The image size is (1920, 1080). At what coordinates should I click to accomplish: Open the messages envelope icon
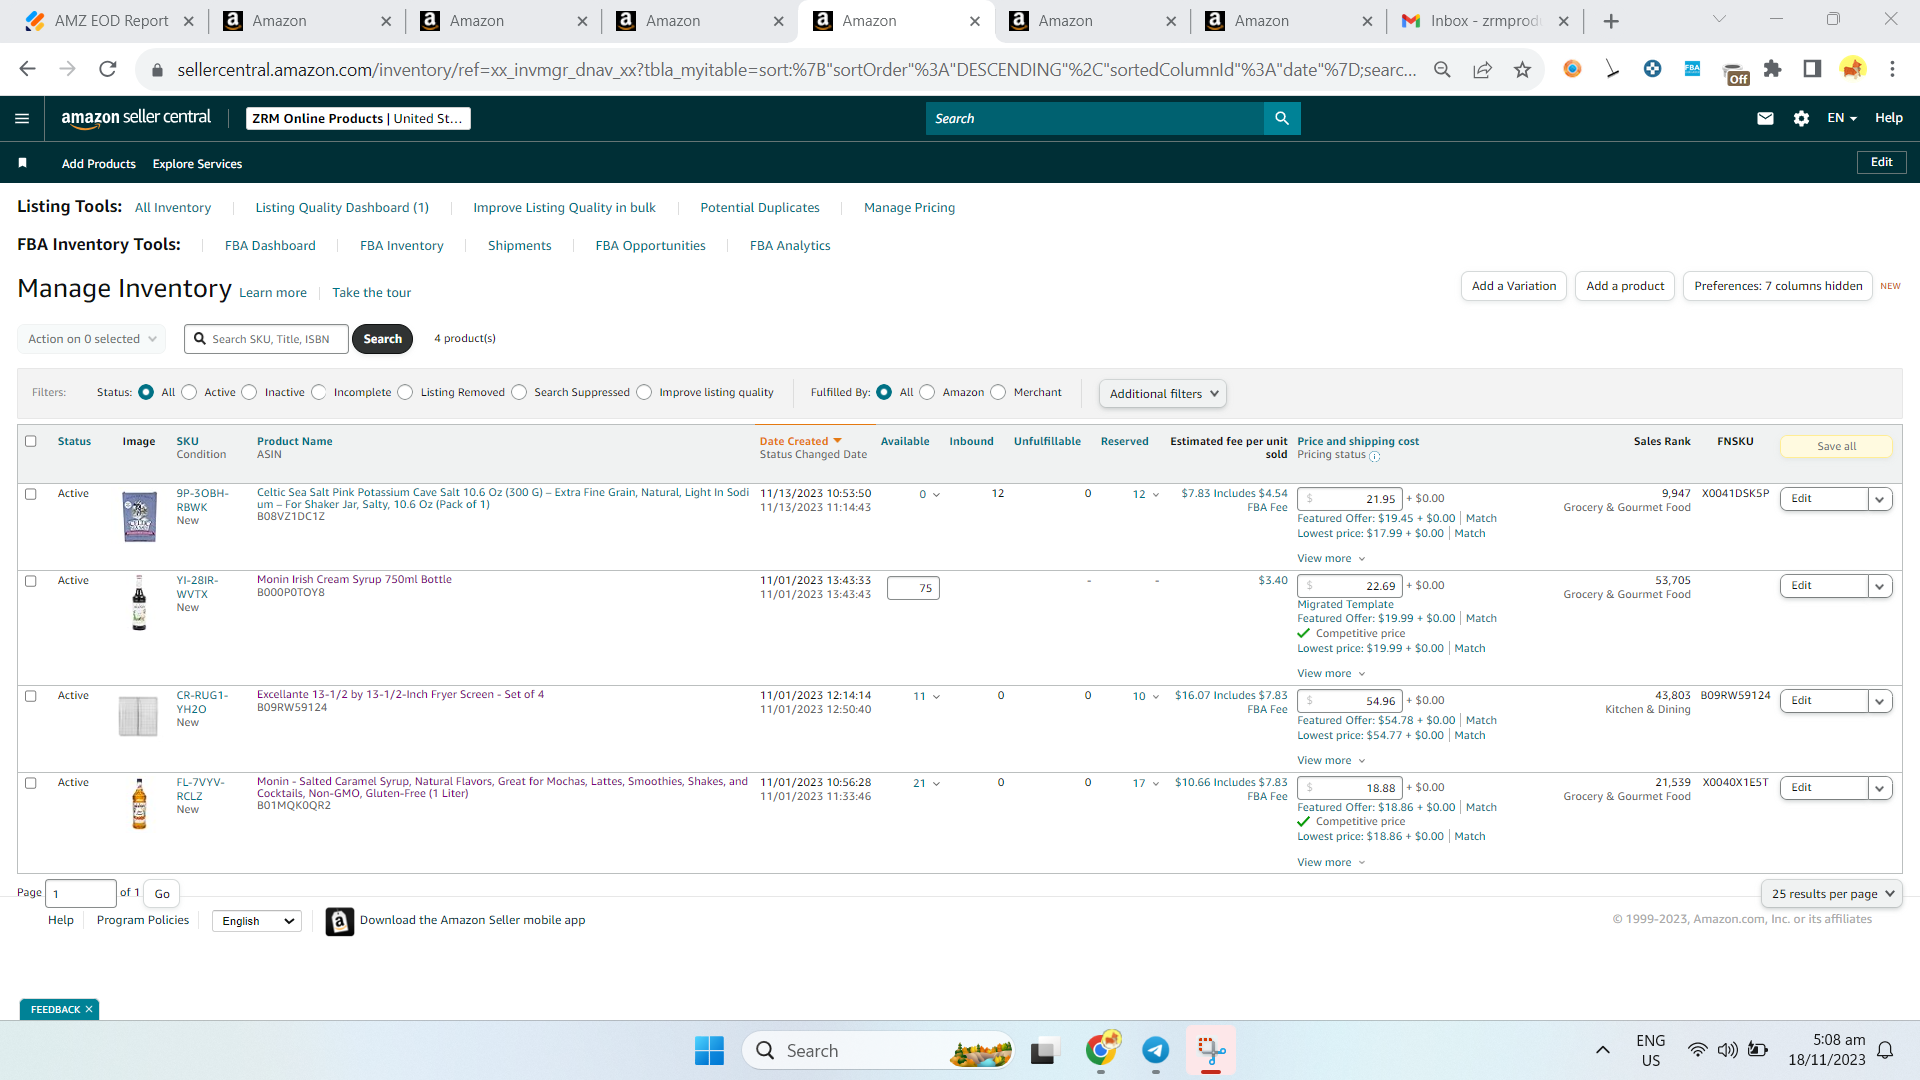pos(1765,118)
